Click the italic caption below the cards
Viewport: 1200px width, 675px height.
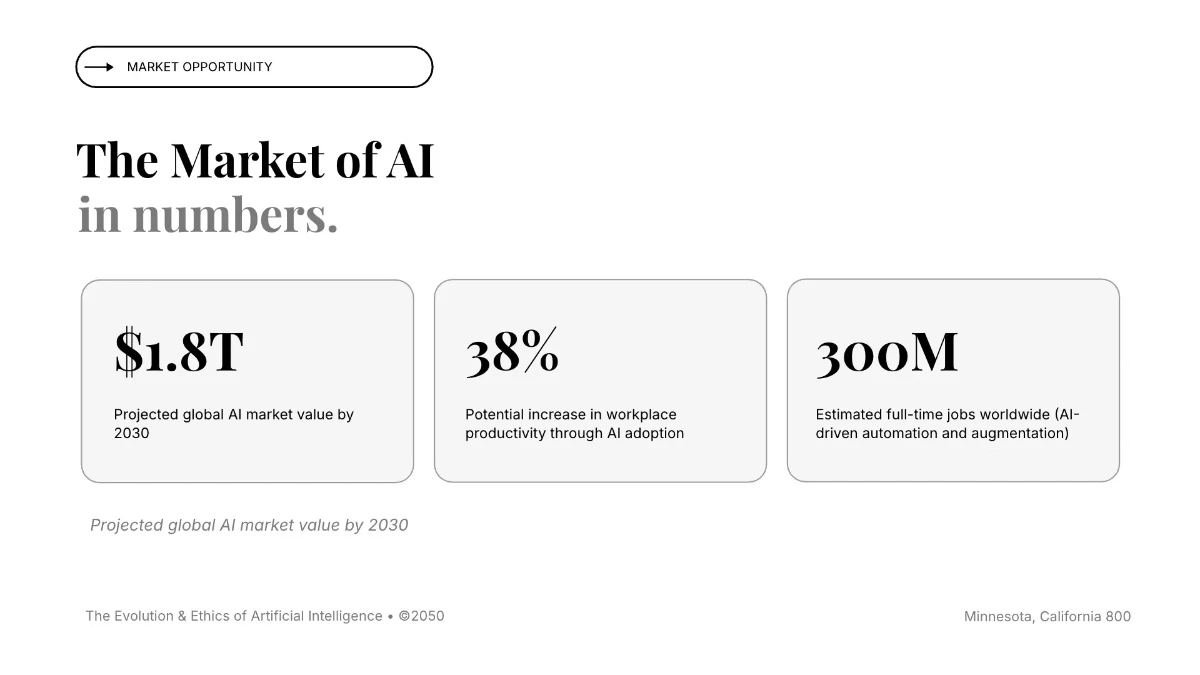click(249, 525)
